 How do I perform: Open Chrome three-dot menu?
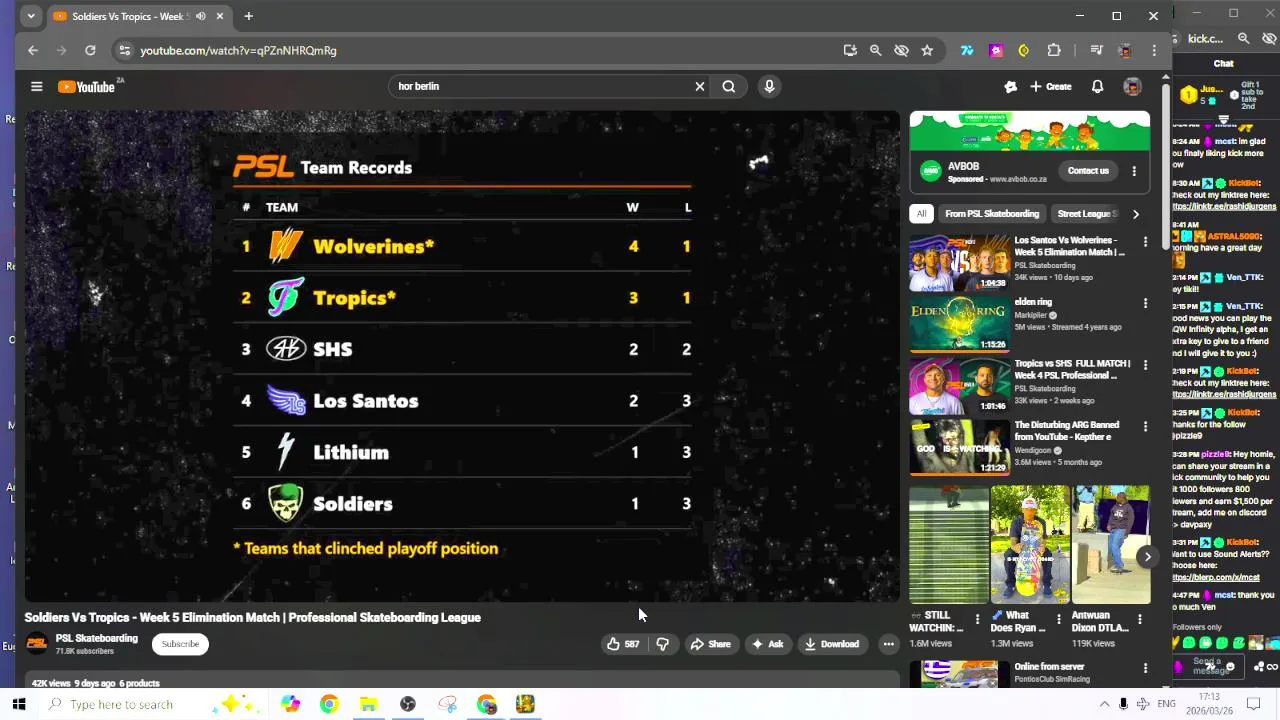1154,50
